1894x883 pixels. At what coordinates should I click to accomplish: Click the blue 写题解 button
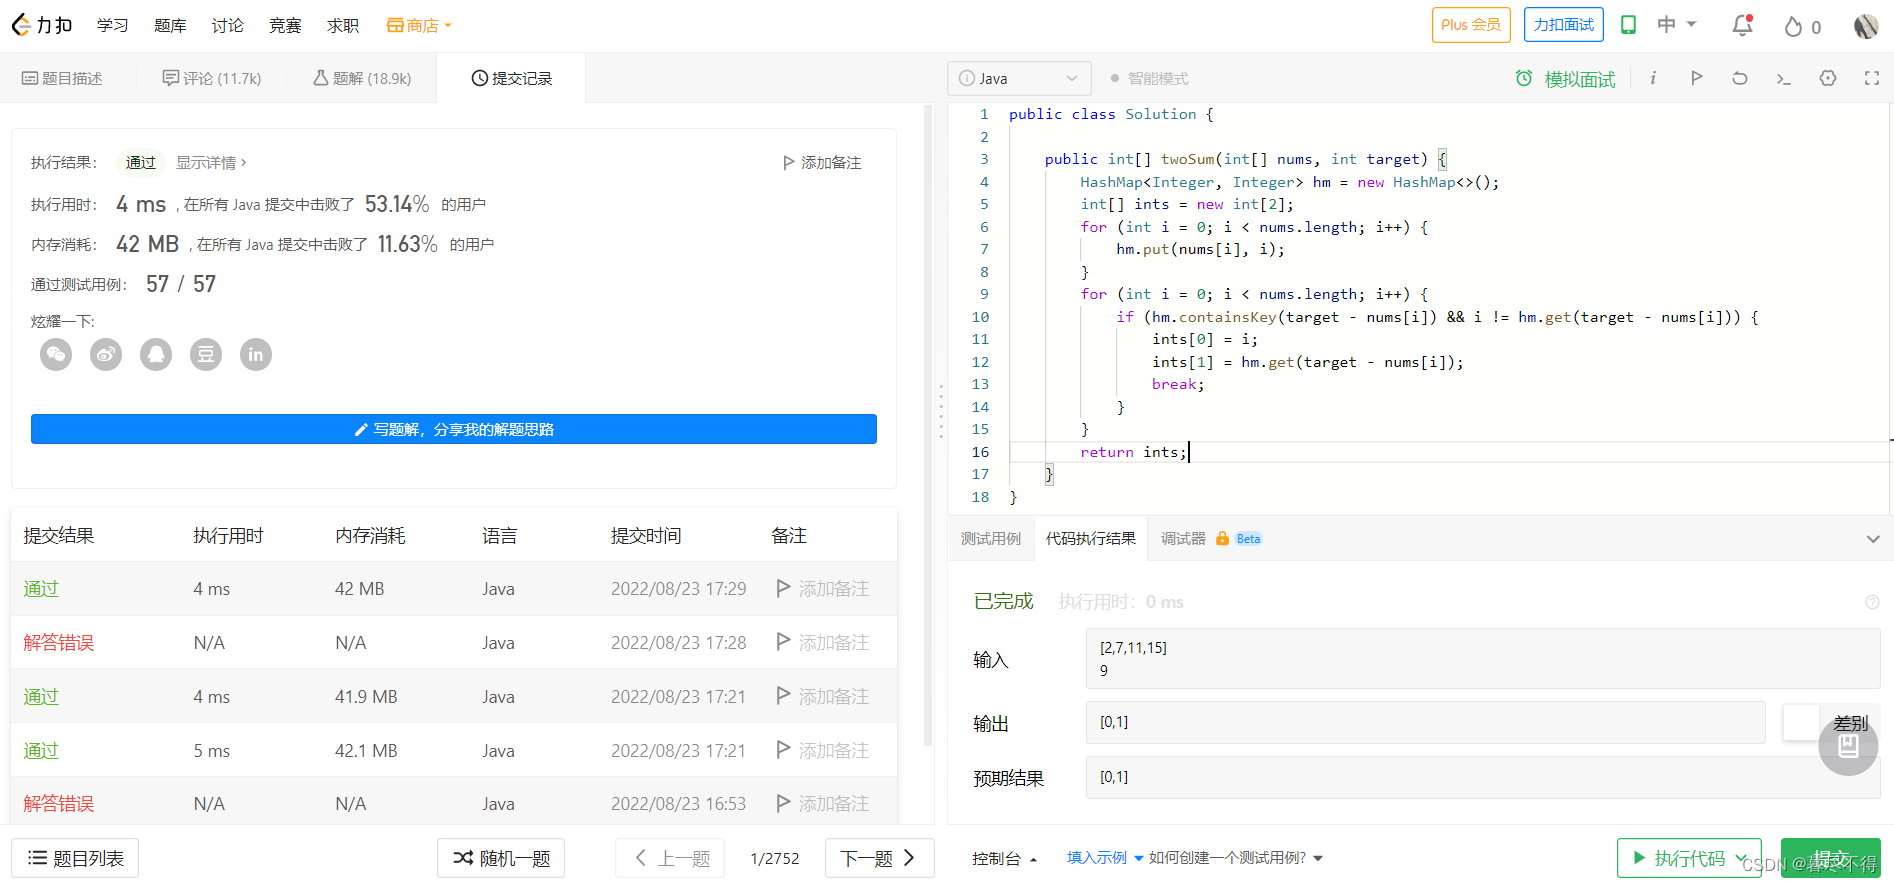click(454, 429)
